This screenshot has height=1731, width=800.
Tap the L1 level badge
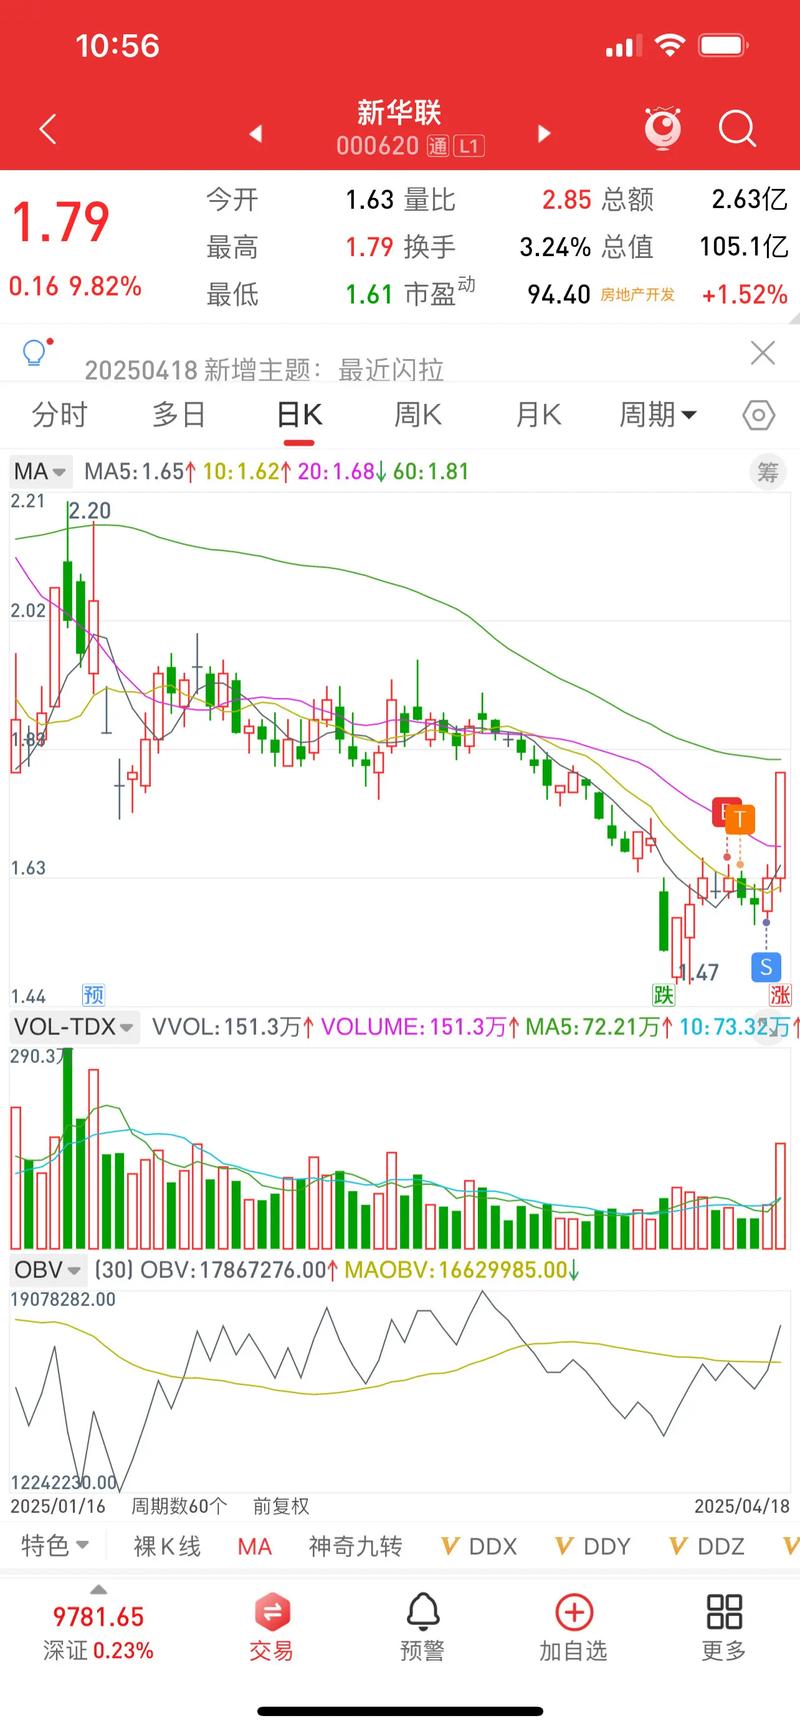click(x=469, y=147)
